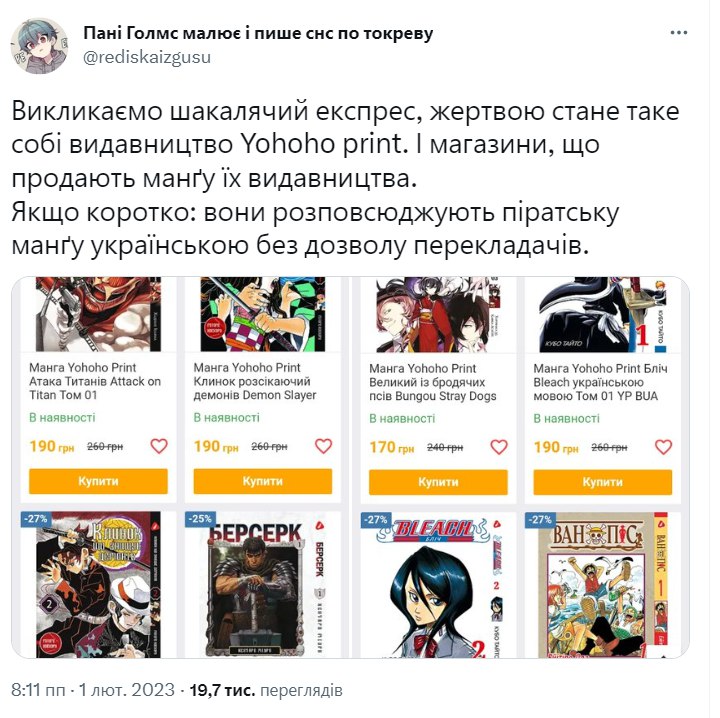Favorite the Bleach Том 01 heart icon

pos(663,447)
